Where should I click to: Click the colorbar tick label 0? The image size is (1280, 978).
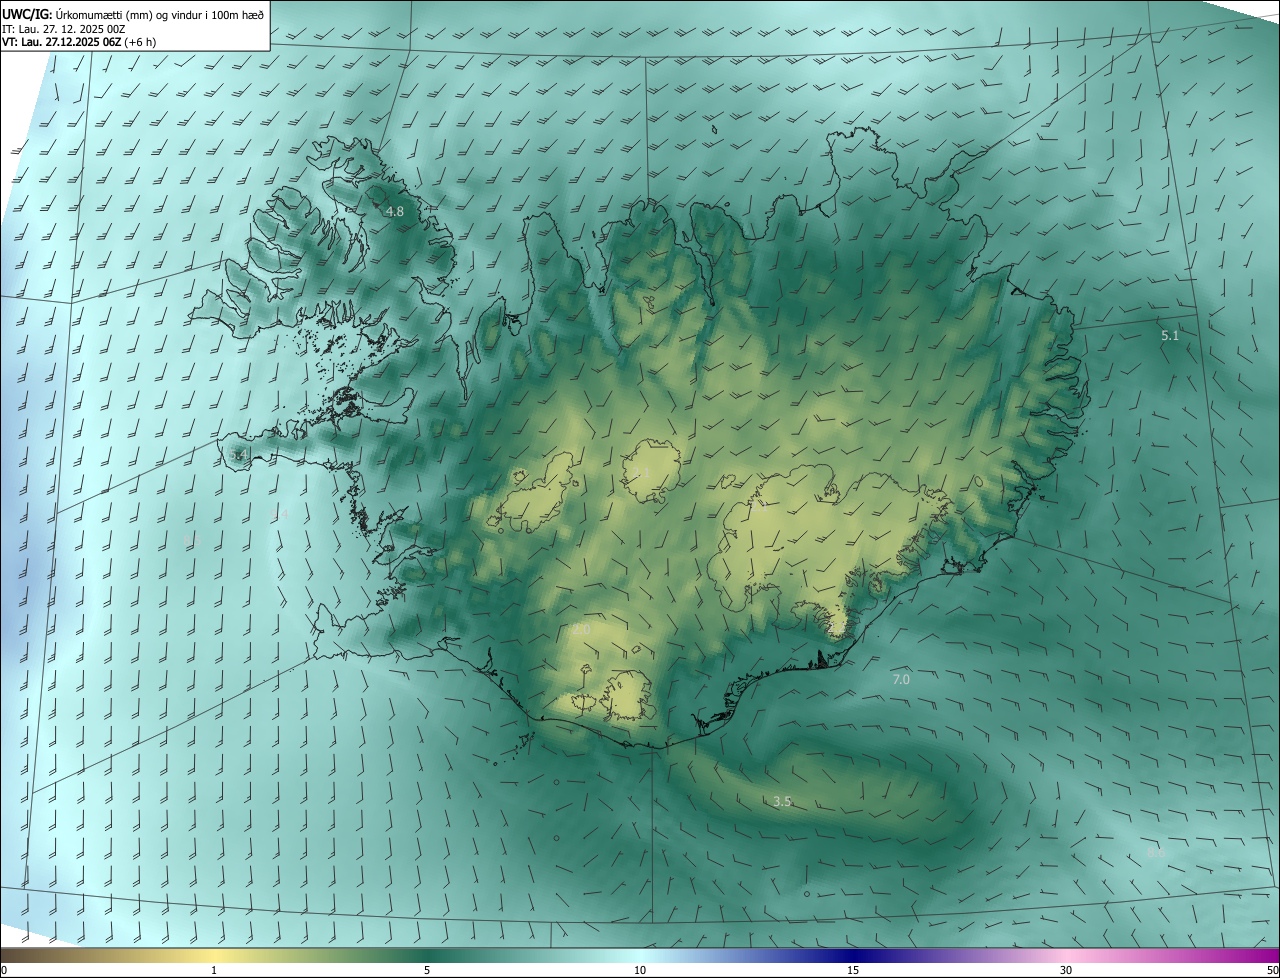pos(4,971)
